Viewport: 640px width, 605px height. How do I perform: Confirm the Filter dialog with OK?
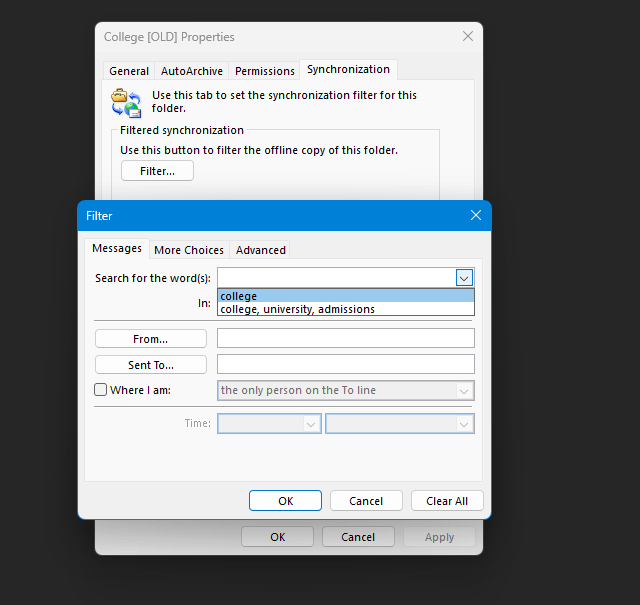(x=285, y=500)
